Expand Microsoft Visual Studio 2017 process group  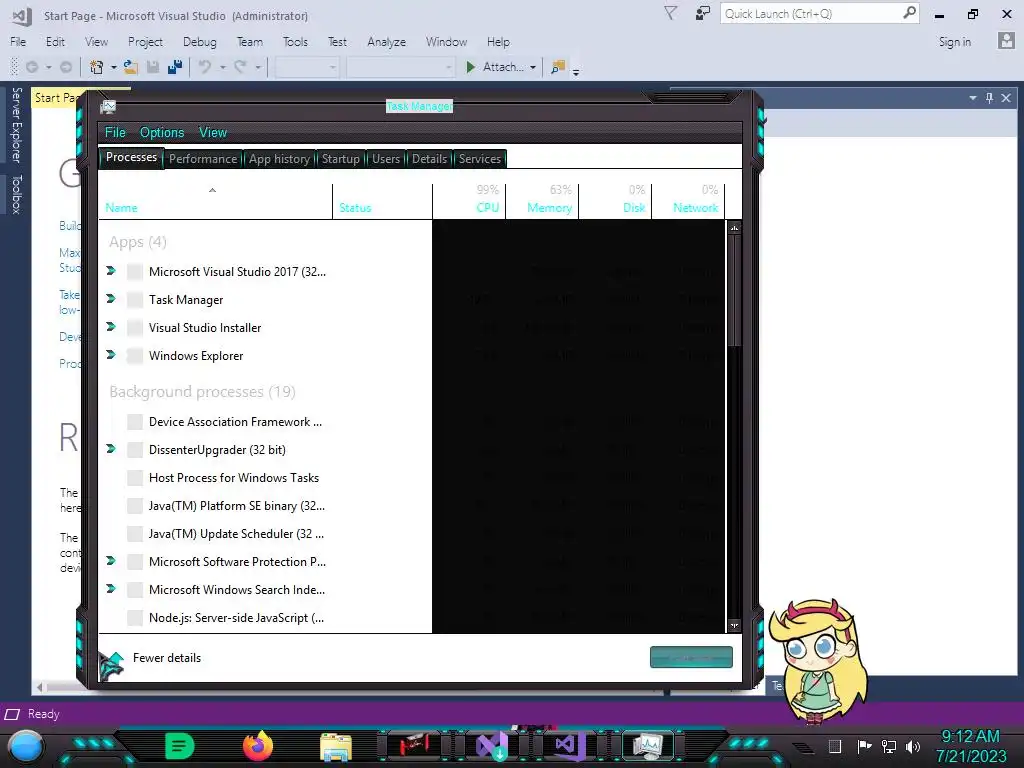click(111, 270)
